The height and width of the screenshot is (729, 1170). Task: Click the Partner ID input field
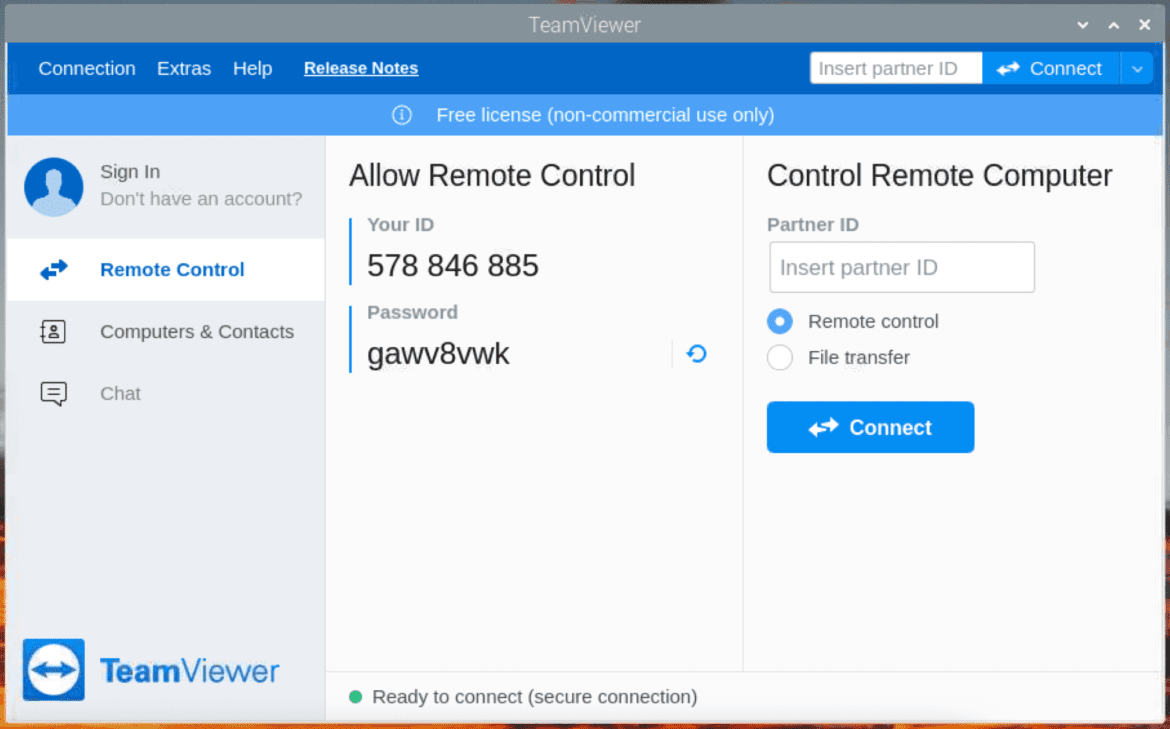pyautogui.click(x=900, y=267)
